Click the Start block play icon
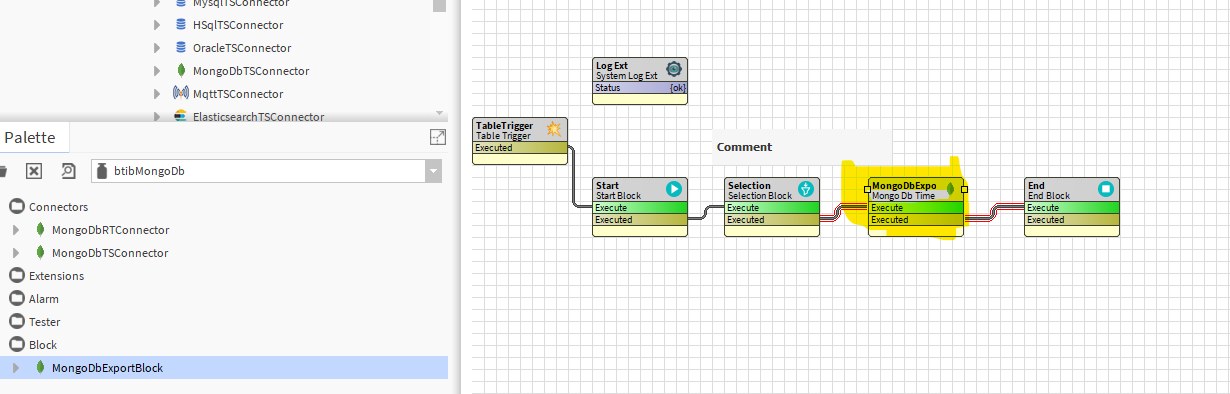 pyautogui.click(x=674, y=189)
